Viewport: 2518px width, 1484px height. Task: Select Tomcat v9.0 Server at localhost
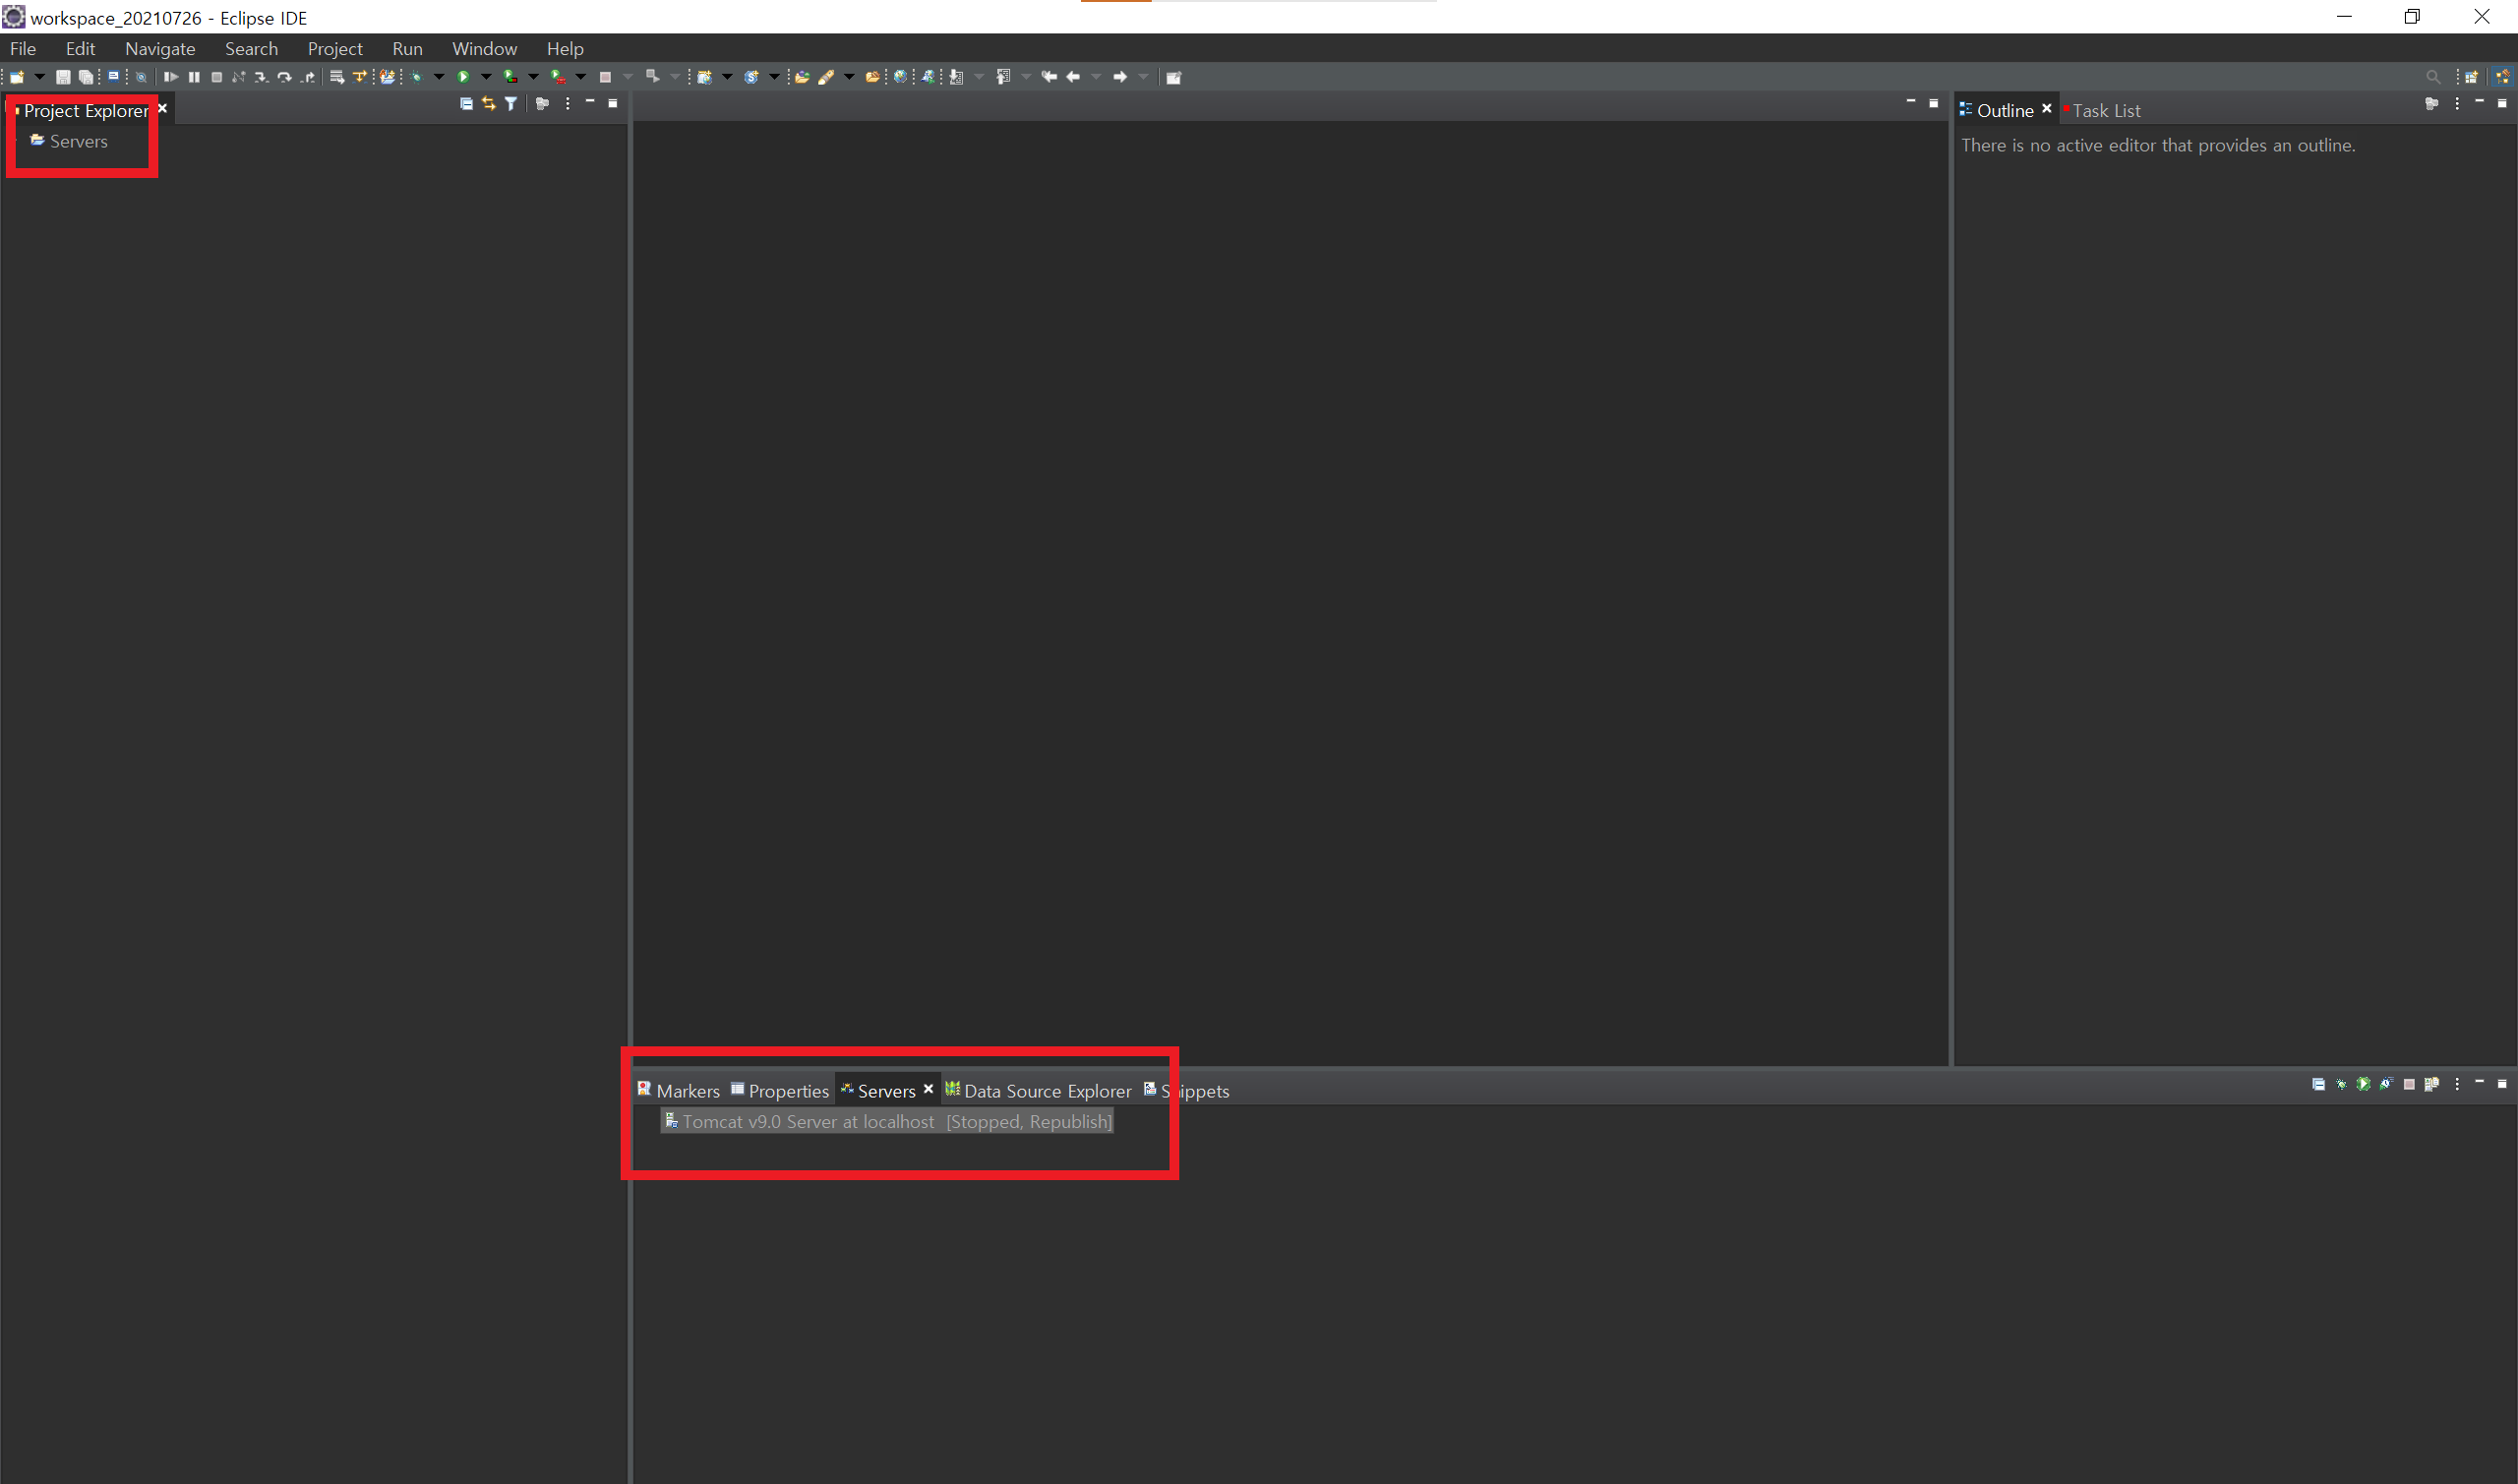click(808, 1122)
